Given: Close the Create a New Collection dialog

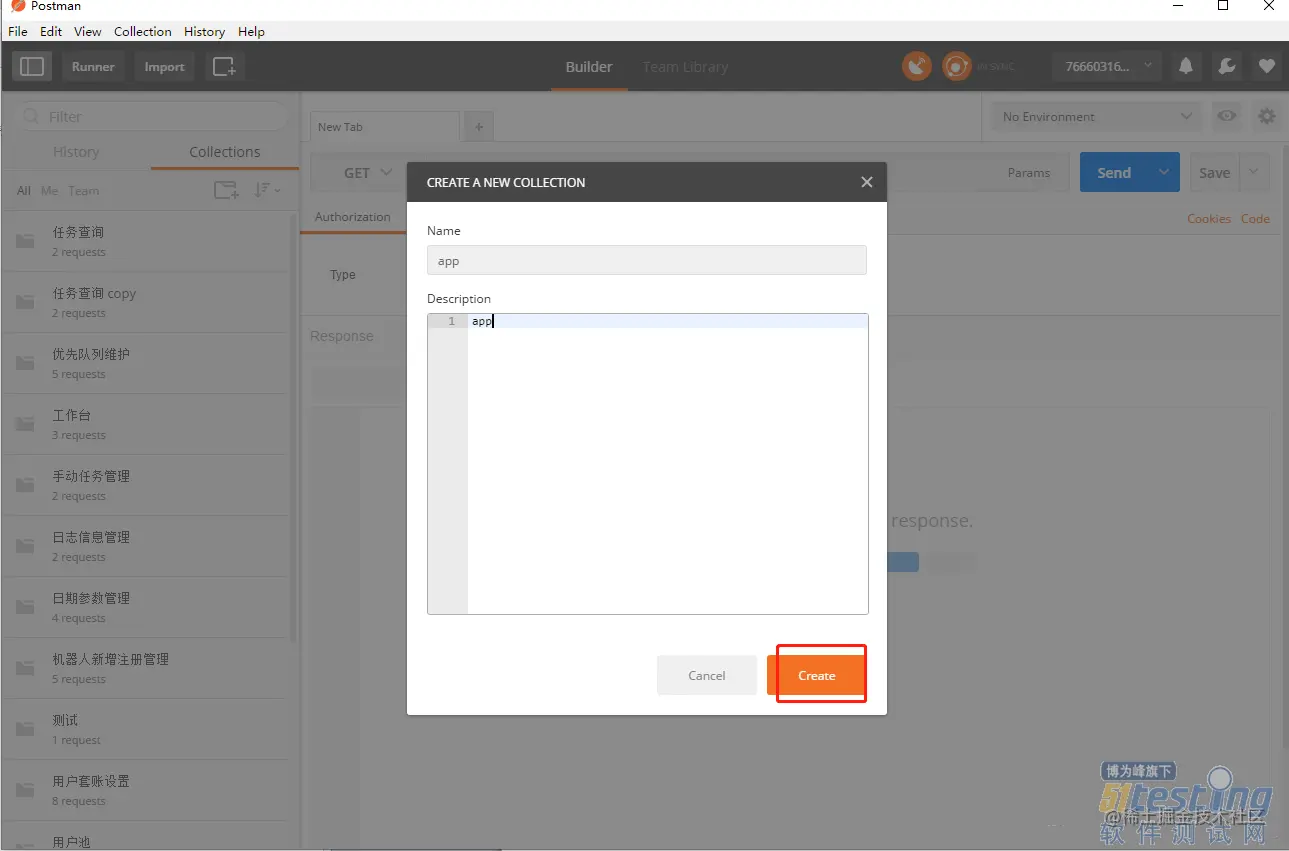Looking at the screenshot, I should pyautogui.click(x=867, y=182).
